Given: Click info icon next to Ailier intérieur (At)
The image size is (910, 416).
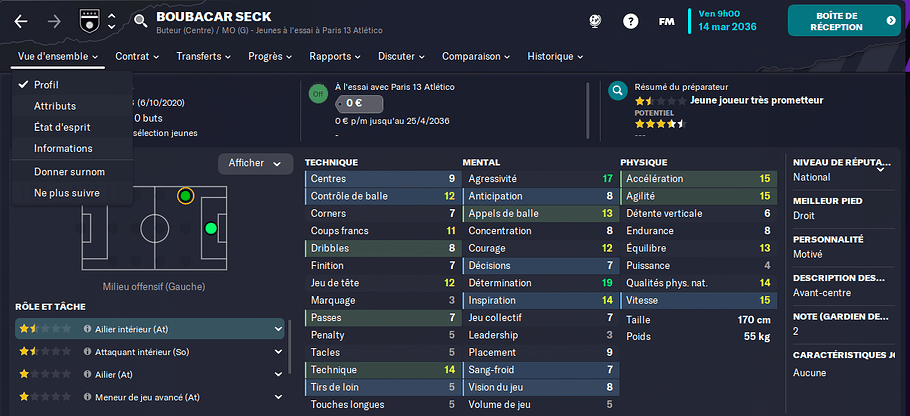Looking at the screenshot, I should pos(88,329).
